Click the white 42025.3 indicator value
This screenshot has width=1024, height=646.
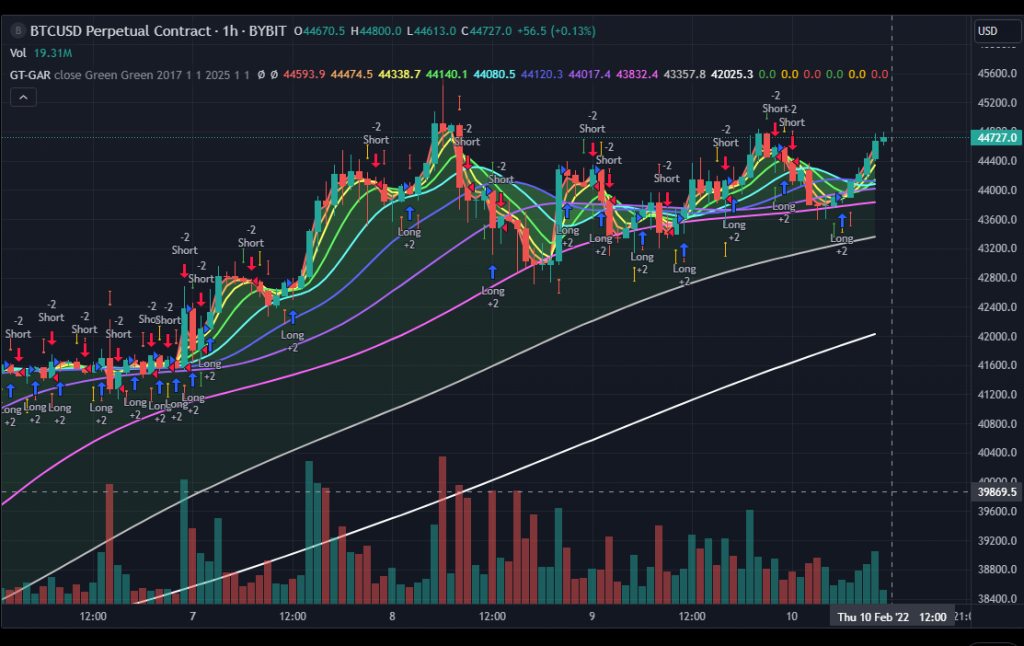[x=733, y=74]
